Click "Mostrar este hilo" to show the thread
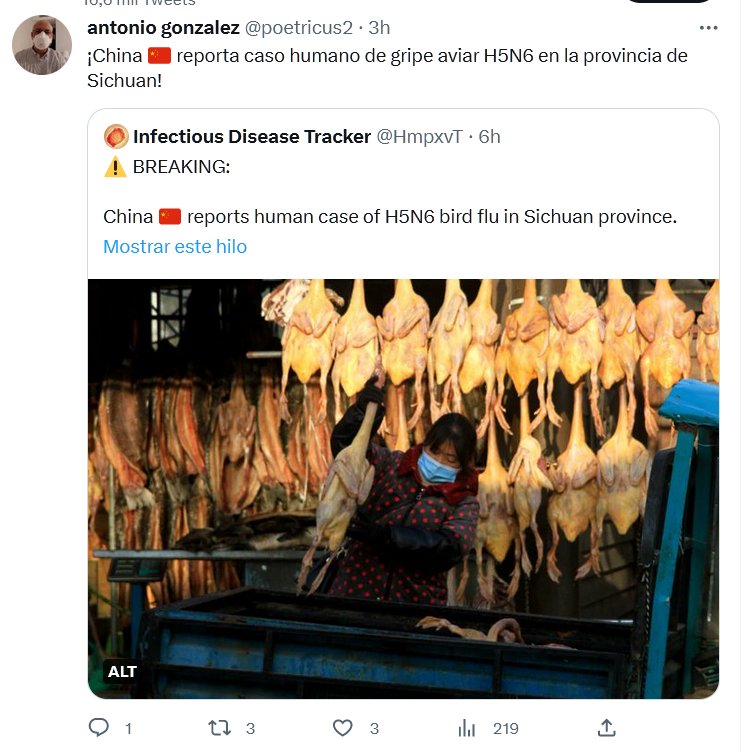The height and width of the screenshot is (752, 752). pos(175,246)
